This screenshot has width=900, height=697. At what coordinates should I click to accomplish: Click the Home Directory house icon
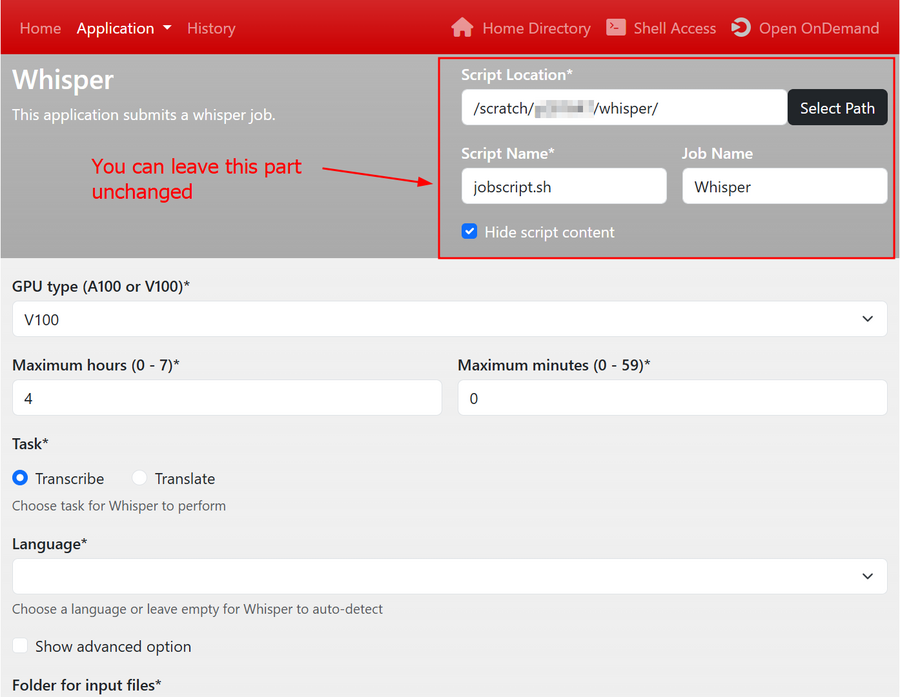(461, 28)
